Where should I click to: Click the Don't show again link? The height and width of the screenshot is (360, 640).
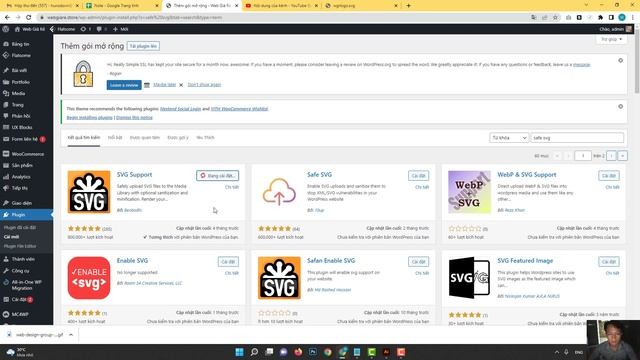pos(204,84)
